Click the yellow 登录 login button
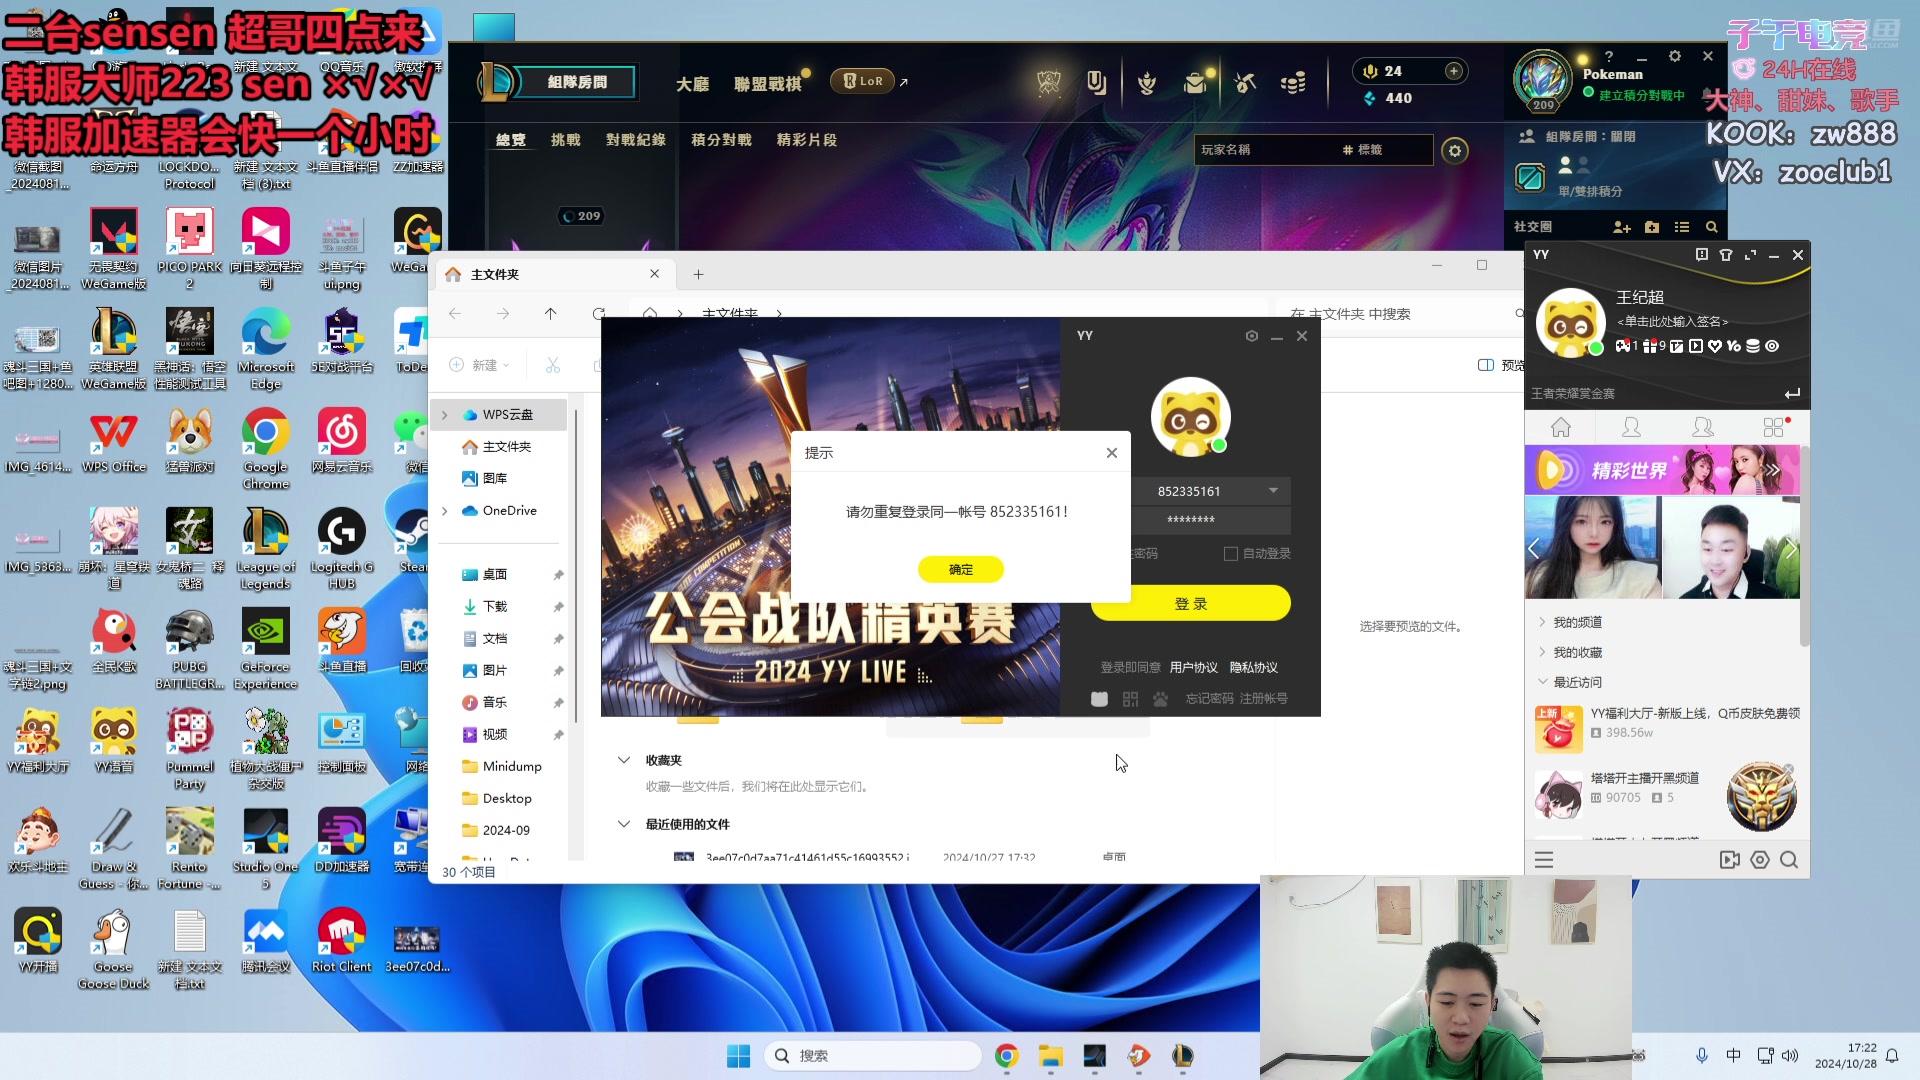Image resolution: width=1920 pixels, height=1080 pixels. [x=1190, y=604]
